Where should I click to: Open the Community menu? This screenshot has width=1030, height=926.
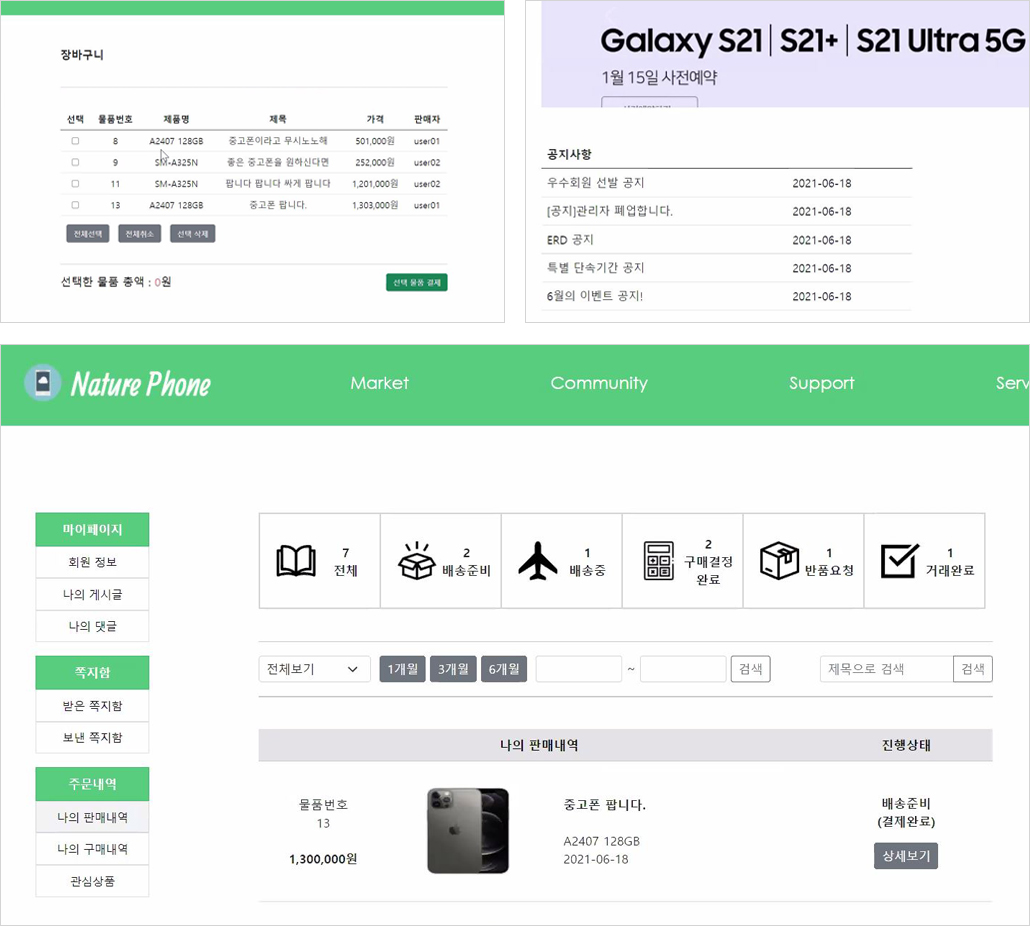598,383
